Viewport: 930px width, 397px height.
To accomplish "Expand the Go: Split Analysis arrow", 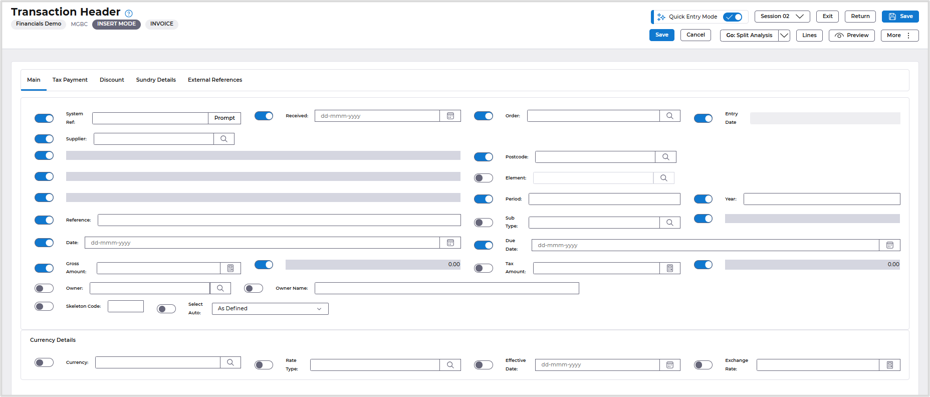I will [x=784, y=36].
